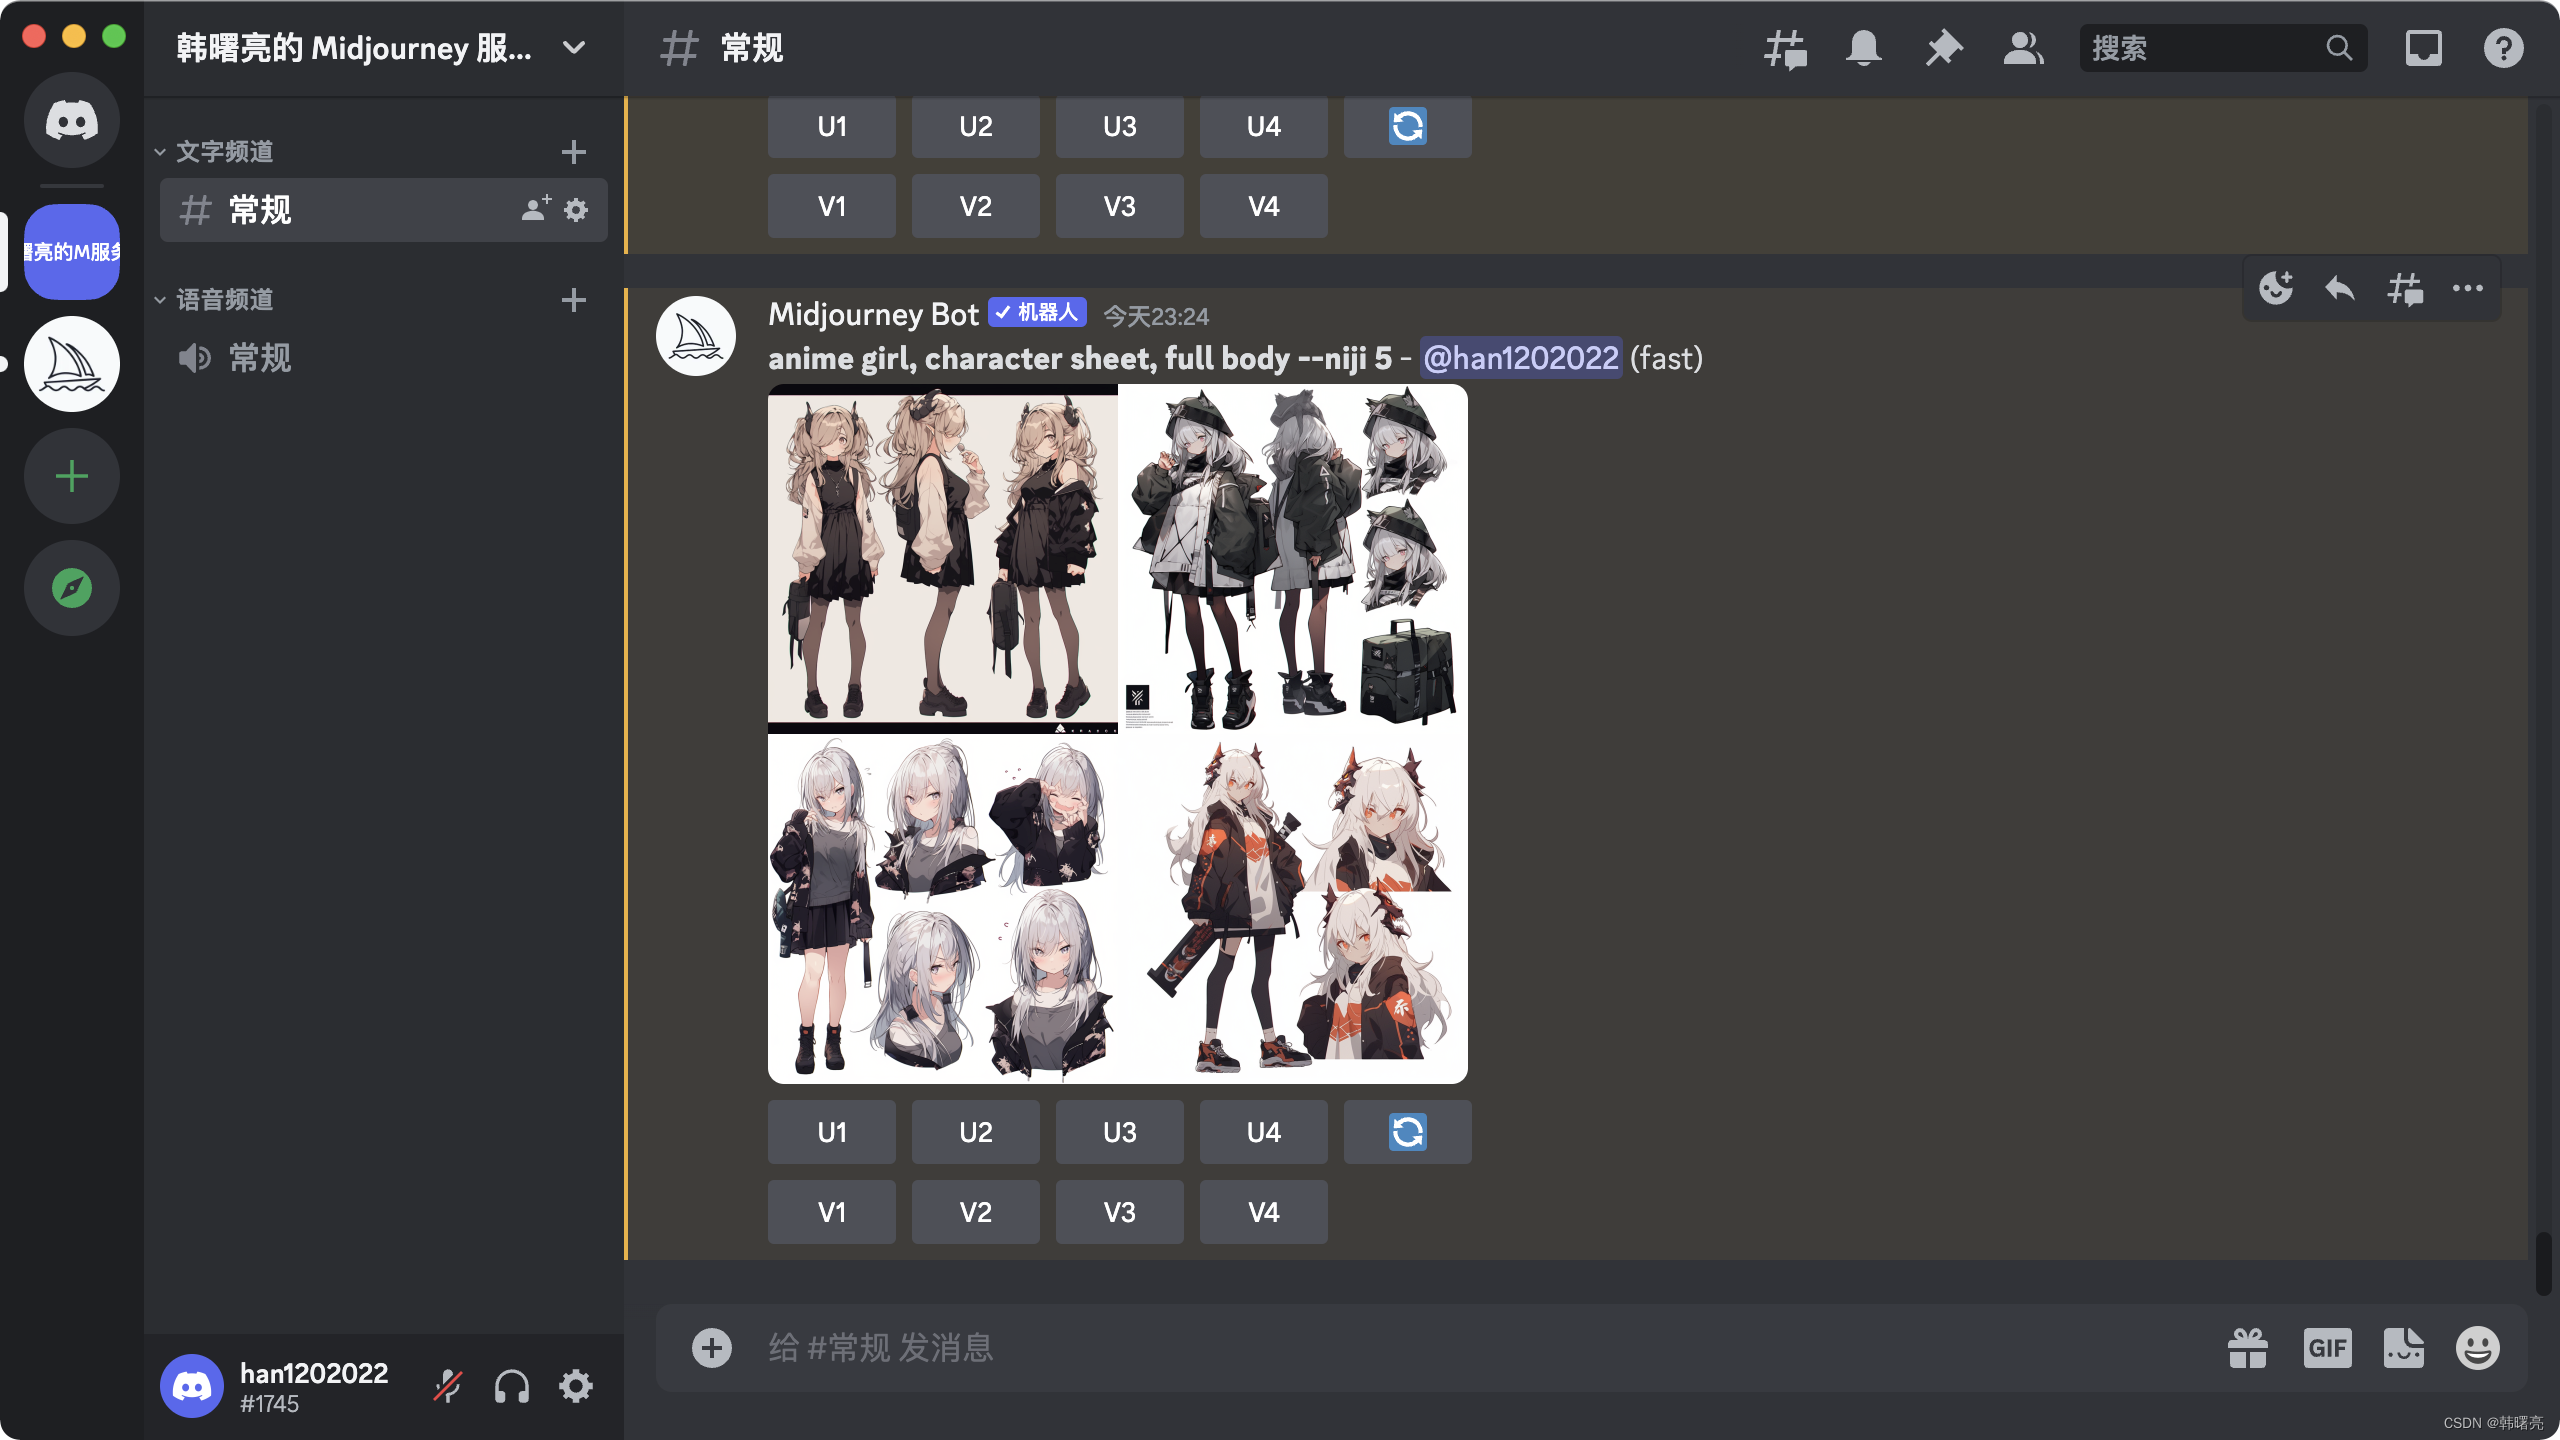Toggle headphones deafen in user panel
This screenshot has width=2560, height=1440.
pos(511,1387)
